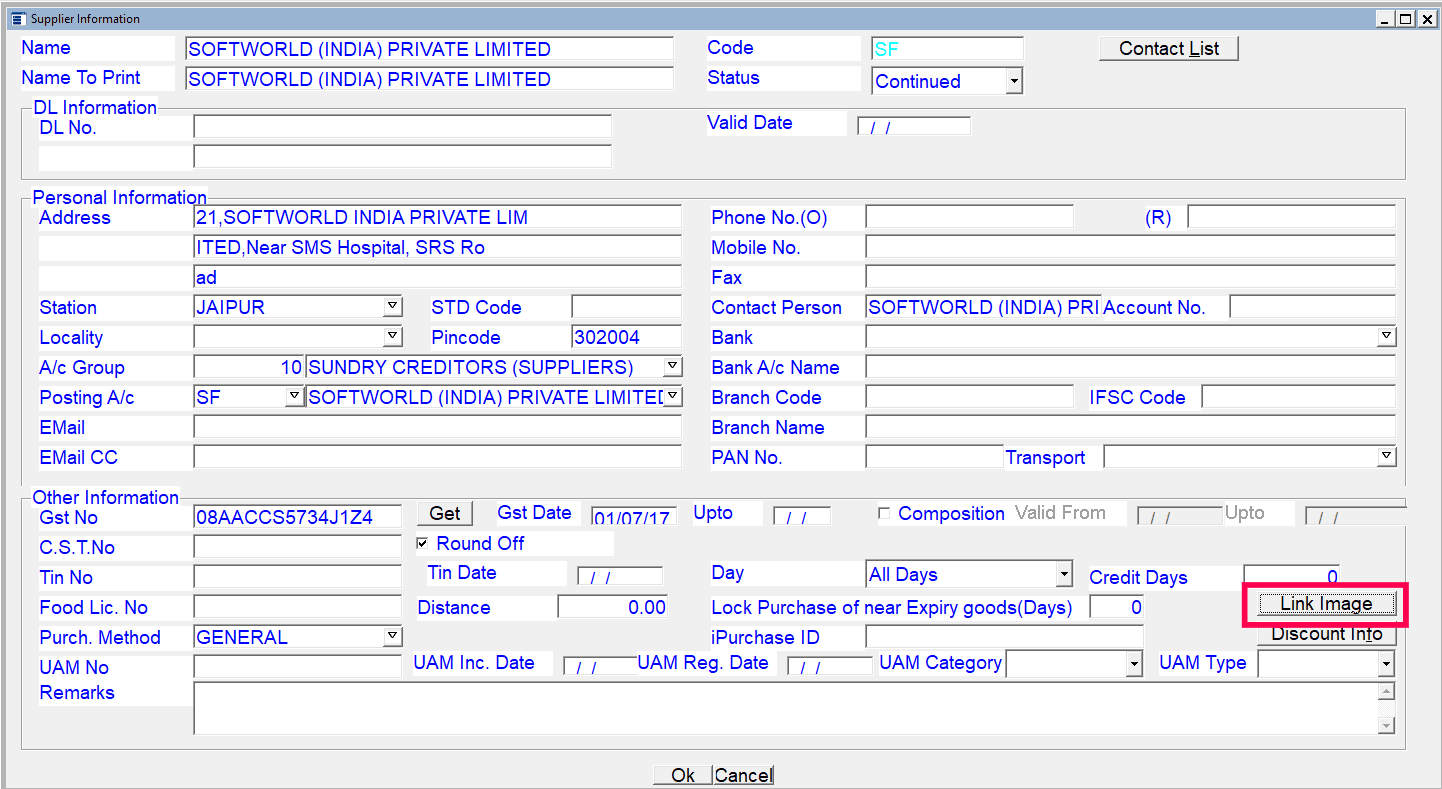Click the Lock Purchase near Expiry days field
The height and width of the screenshot is (789, 1442).
pos(1116,607)
